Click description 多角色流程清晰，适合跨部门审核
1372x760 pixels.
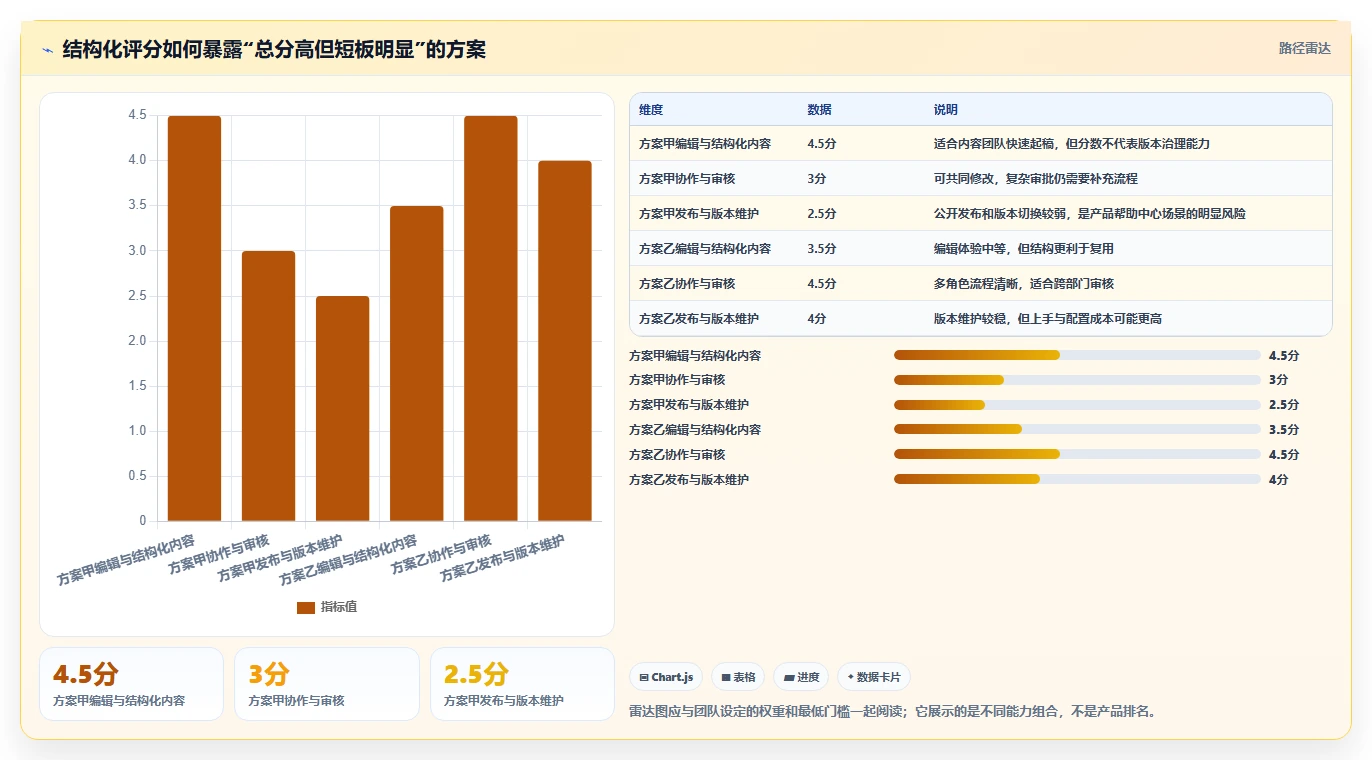pos(1024,284)
